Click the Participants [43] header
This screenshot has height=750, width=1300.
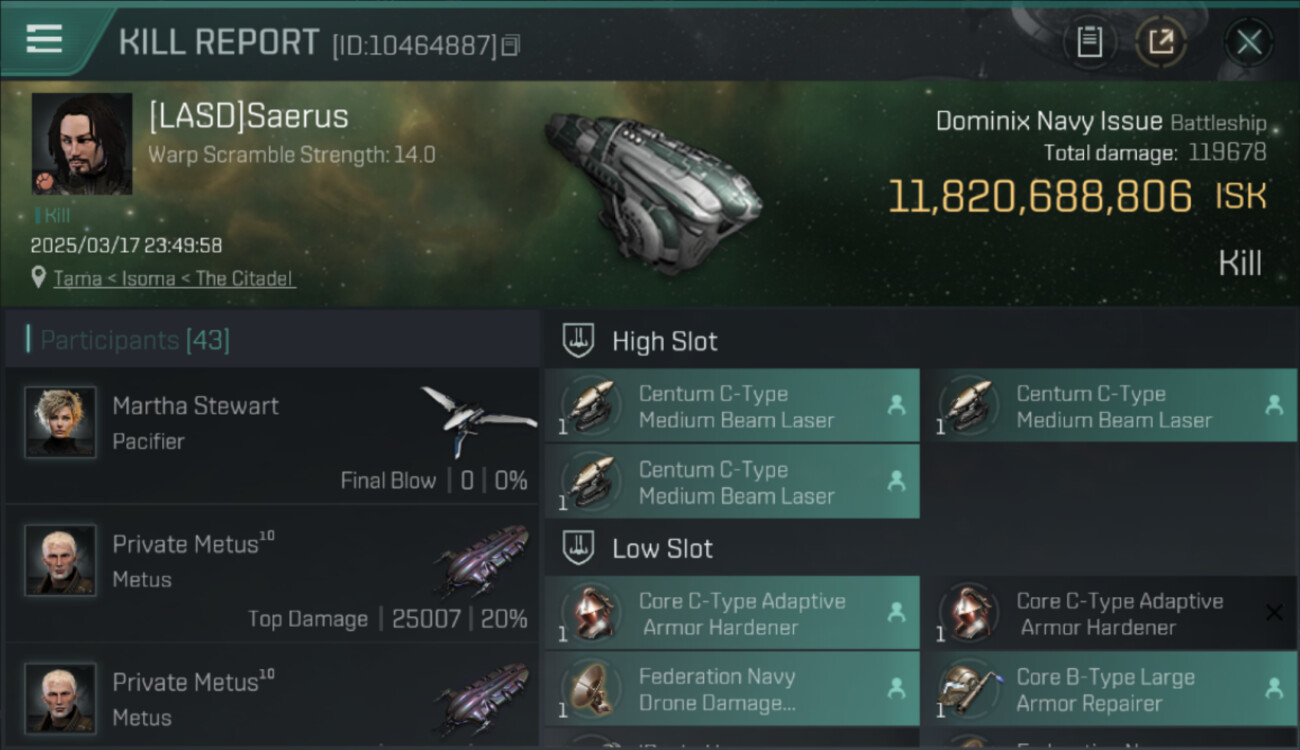point(135,340)
